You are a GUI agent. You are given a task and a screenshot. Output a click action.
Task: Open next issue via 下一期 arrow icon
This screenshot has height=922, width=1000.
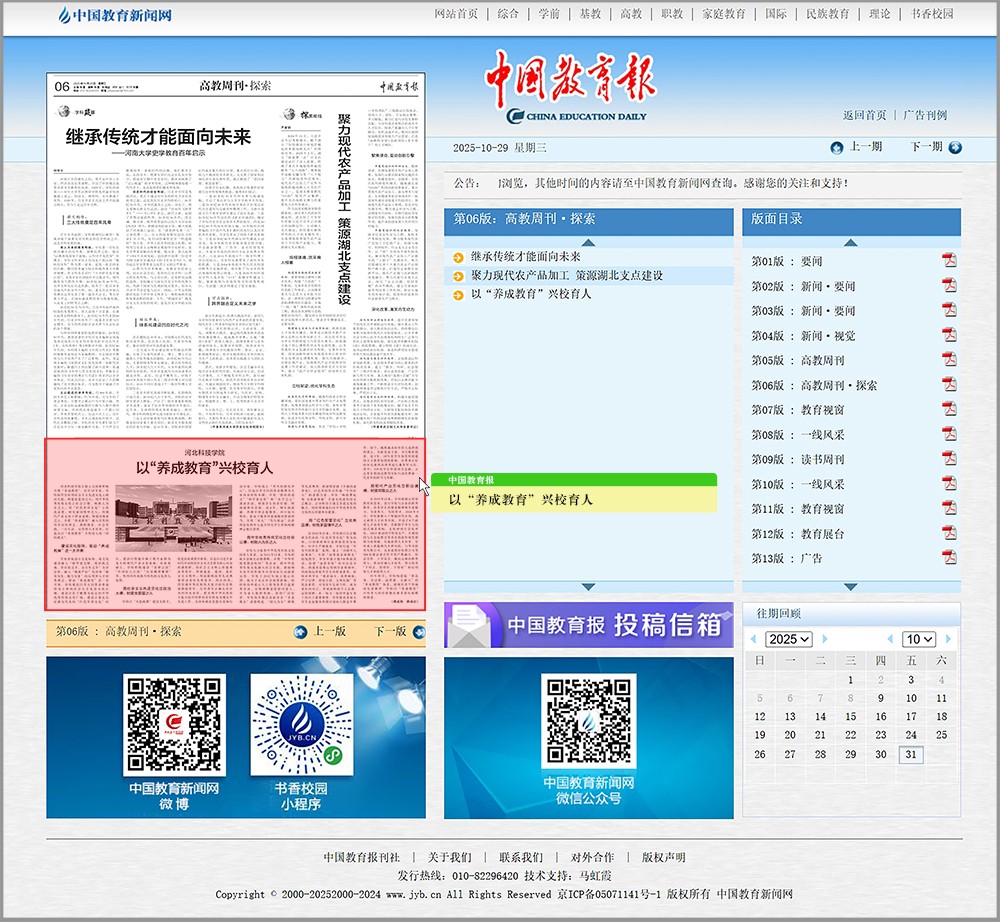point(957,147)
